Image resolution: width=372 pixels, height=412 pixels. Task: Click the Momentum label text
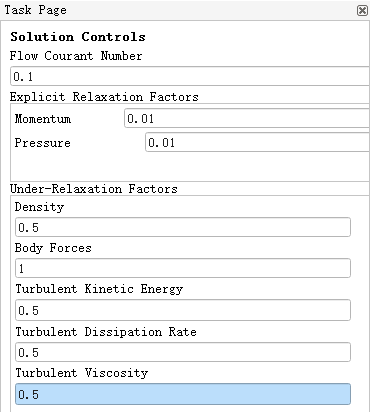coord(43,119)
